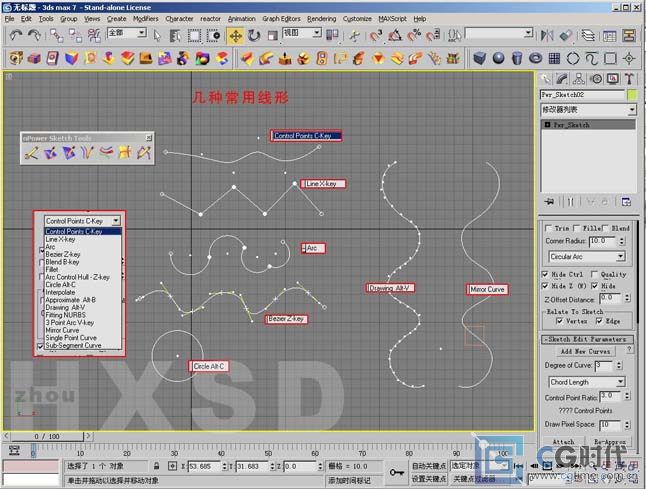Open Schematic View toolbar icon
Screen dimensions: 646x489
tap(629, 36)
